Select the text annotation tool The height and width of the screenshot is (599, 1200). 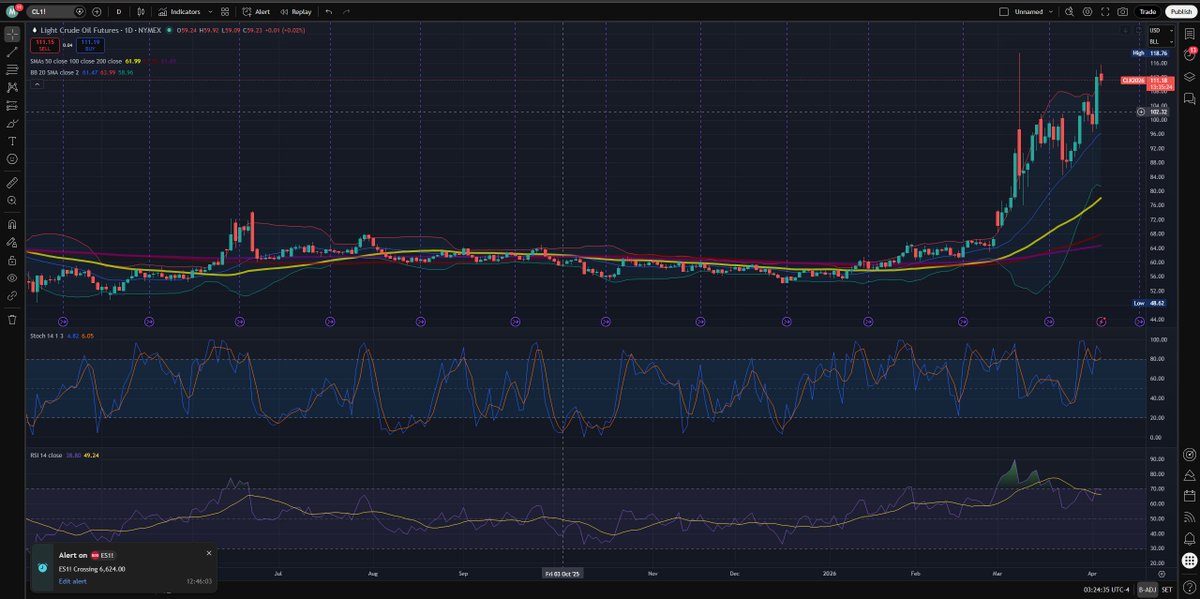tap(12, 141)
